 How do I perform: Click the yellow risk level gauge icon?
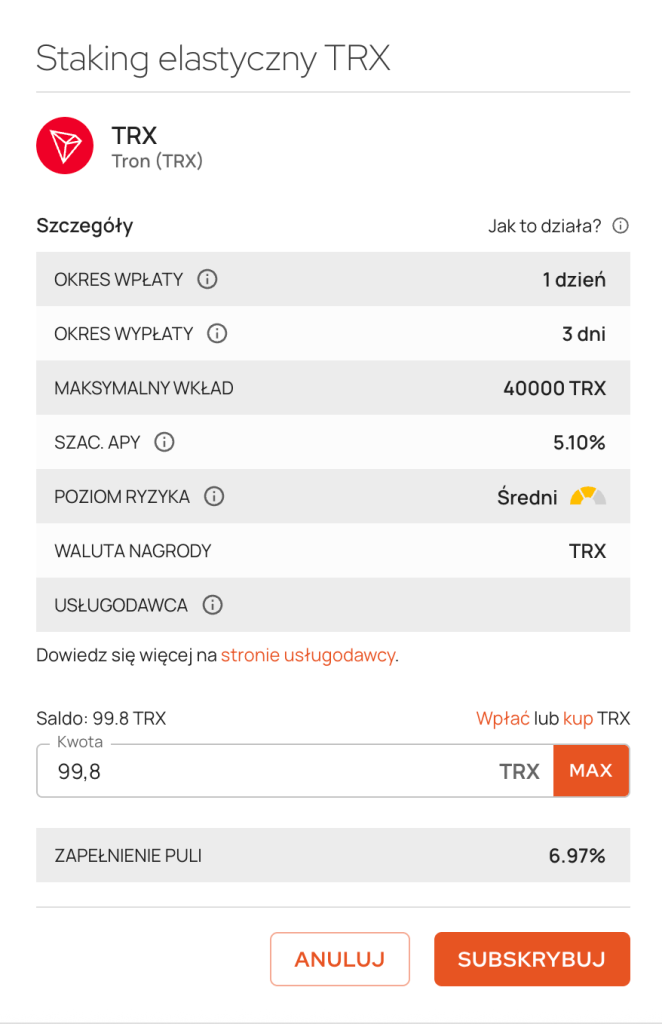(587, 496)
